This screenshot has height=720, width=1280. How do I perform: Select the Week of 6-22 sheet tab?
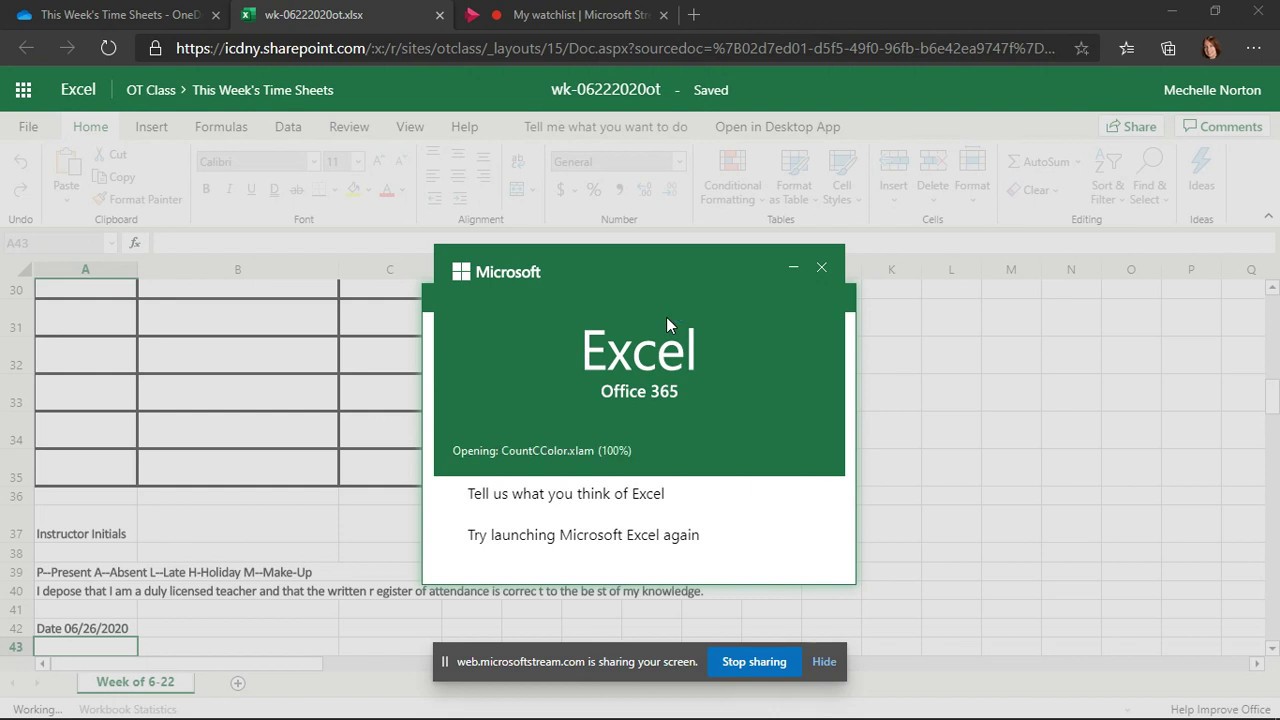[x=135, y=682]
